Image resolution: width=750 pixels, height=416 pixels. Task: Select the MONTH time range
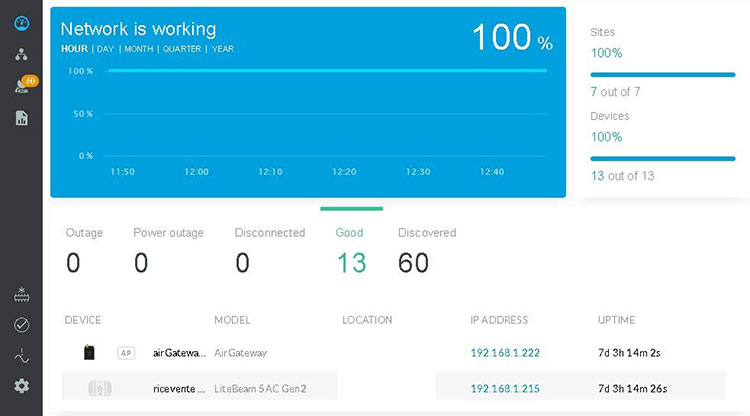pyautogui.click(x=139, y=49)
